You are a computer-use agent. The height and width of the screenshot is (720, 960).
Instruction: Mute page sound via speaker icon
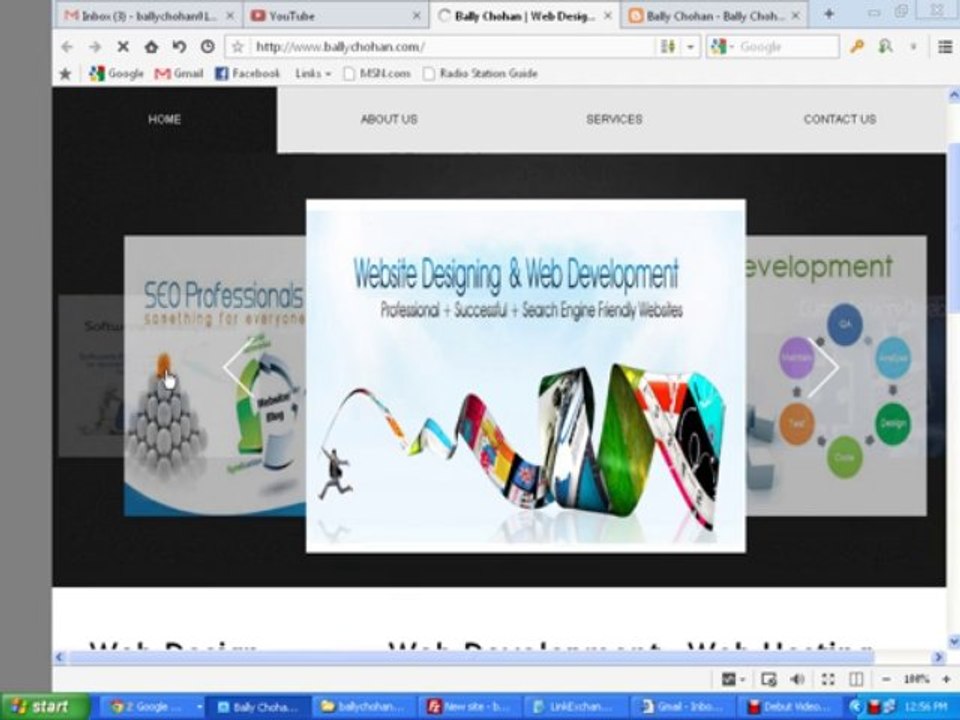797,679
